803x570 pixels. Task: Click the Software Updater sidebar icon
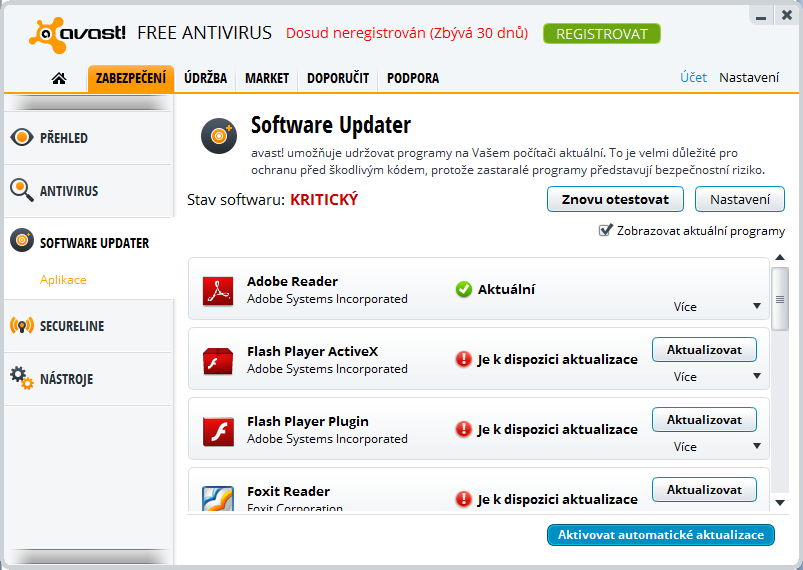22,241
